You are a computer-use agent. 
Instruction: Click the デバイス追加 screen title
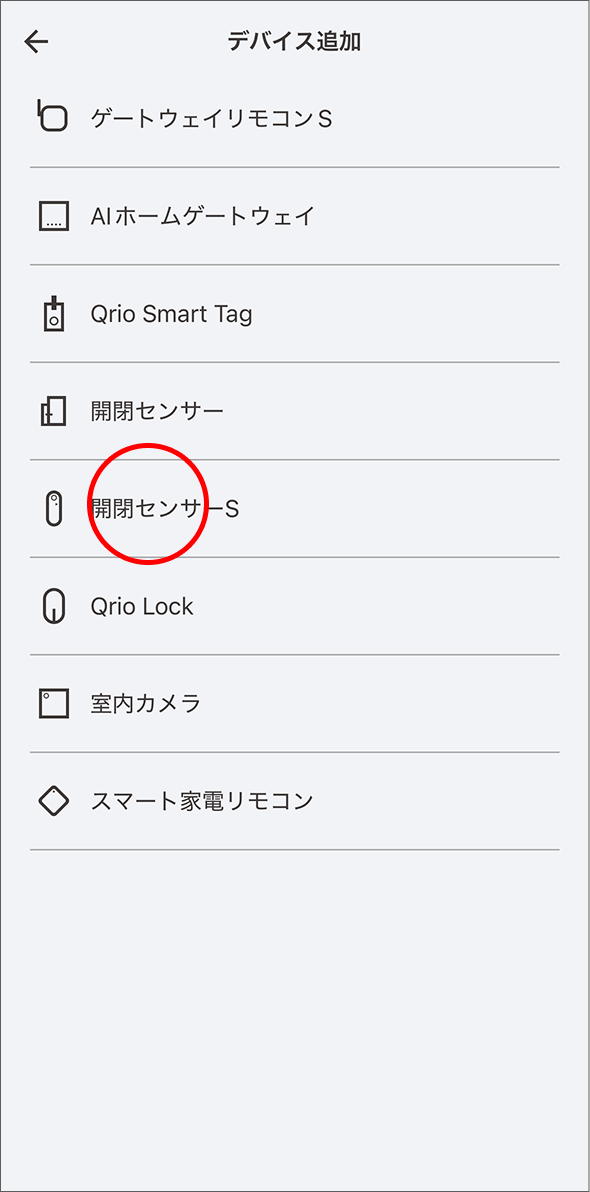click(295, 42)
